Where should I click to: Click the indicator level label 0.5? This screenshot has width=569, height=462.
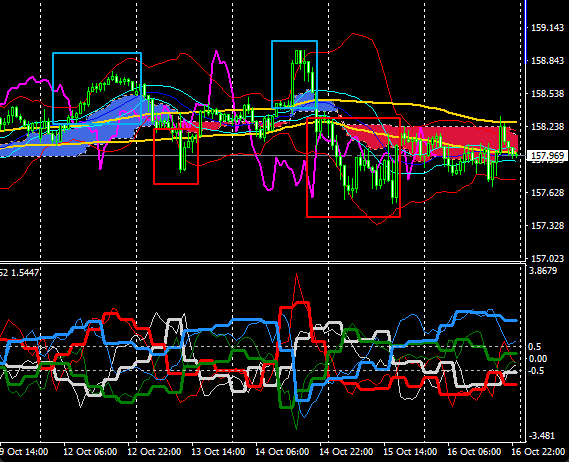click(535, 347)
